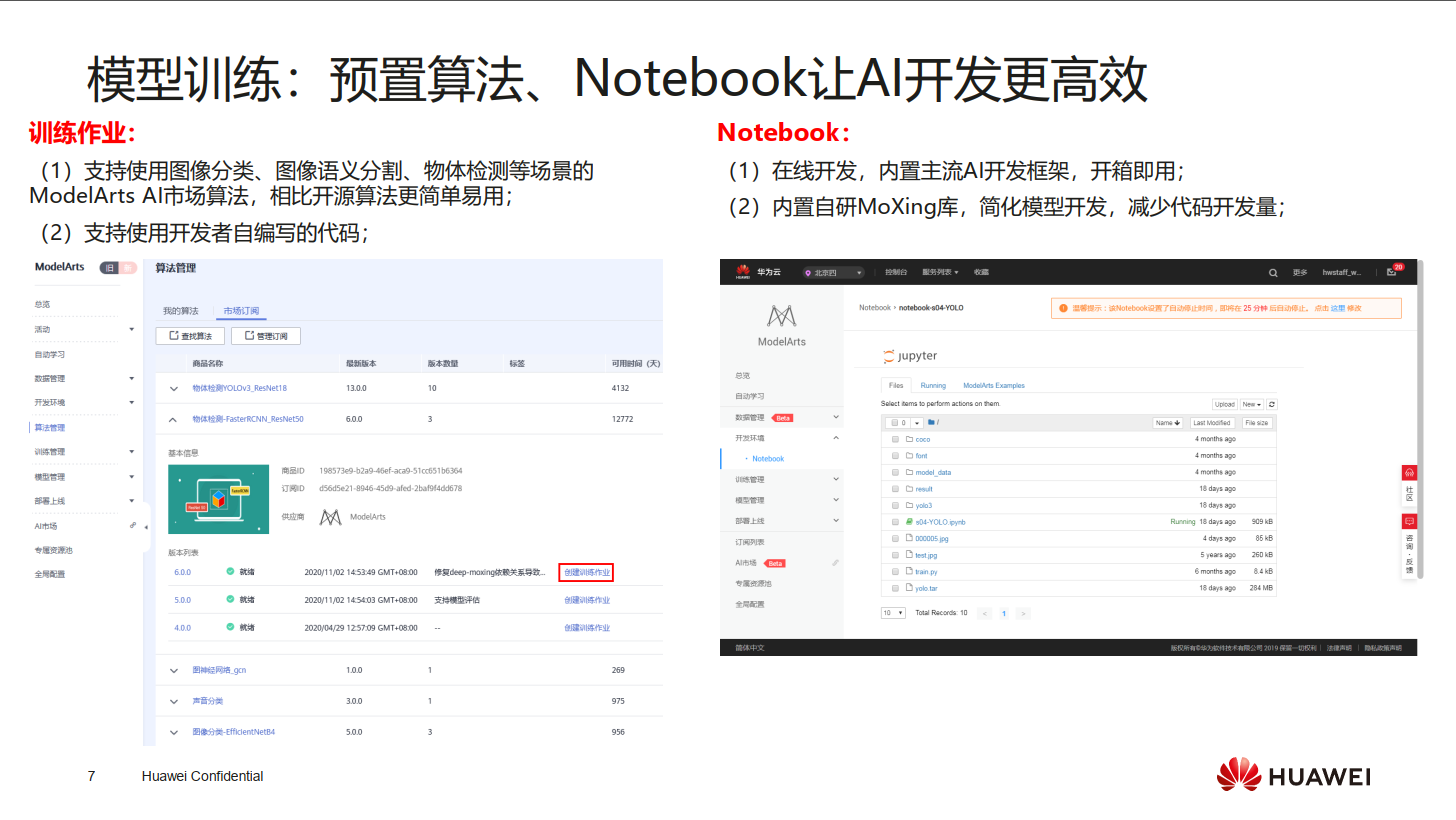
Task: Open the coco folder icon
Action: (910, 439)
